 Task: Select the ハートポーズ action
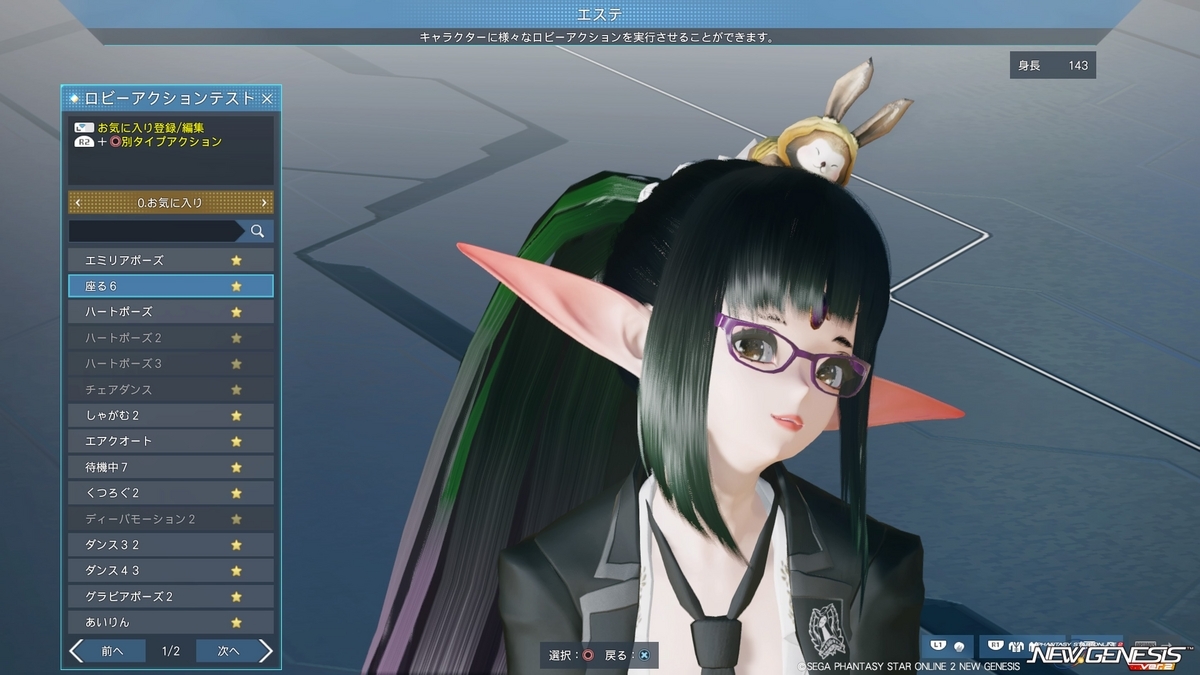[x=171, y=312]
